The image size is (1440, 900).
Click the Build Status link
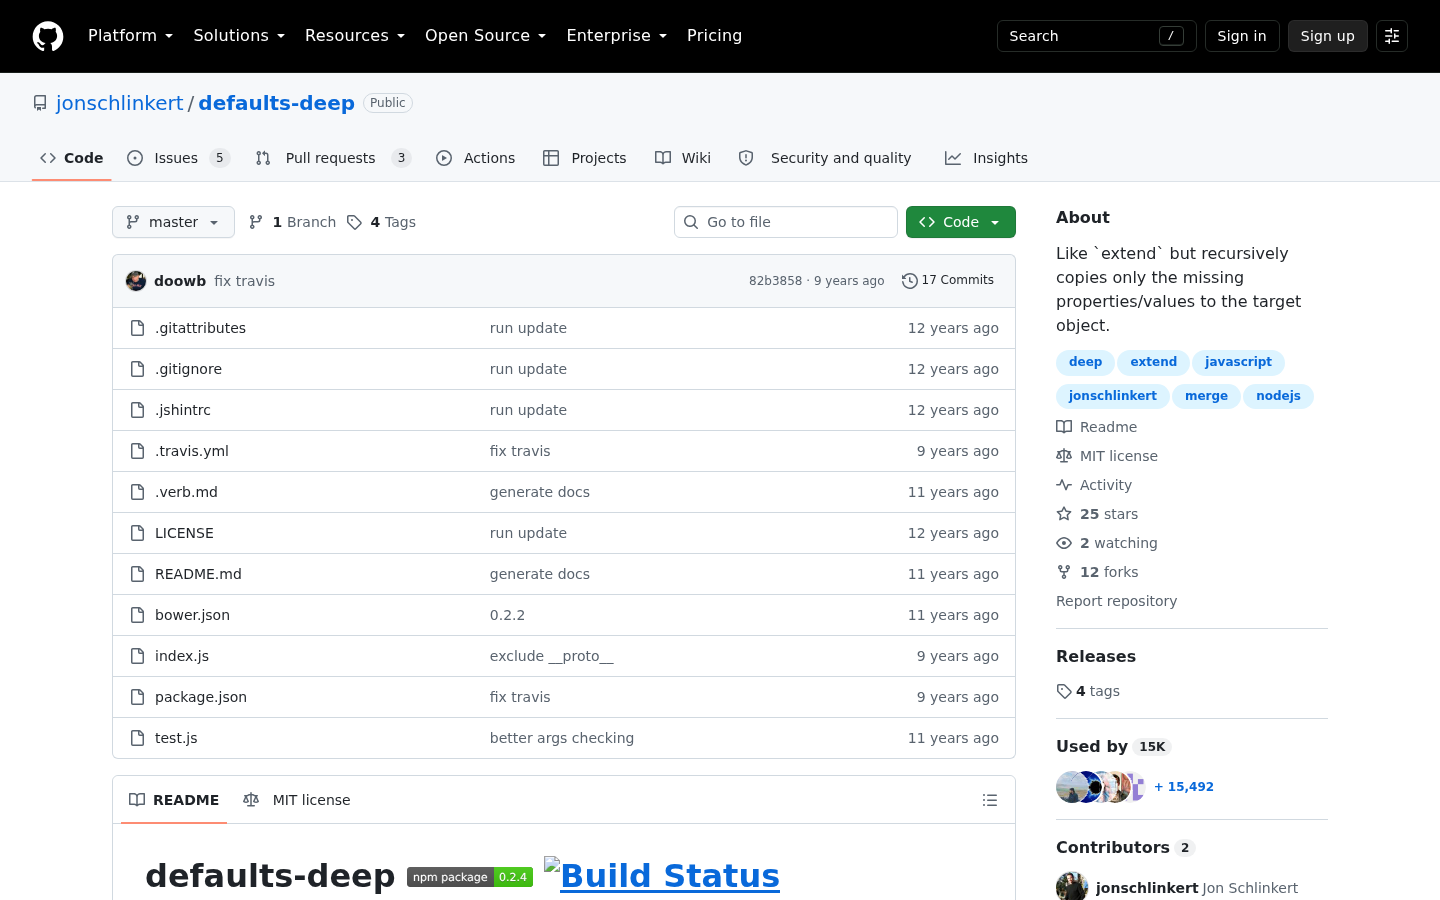[x=662, y=875]
